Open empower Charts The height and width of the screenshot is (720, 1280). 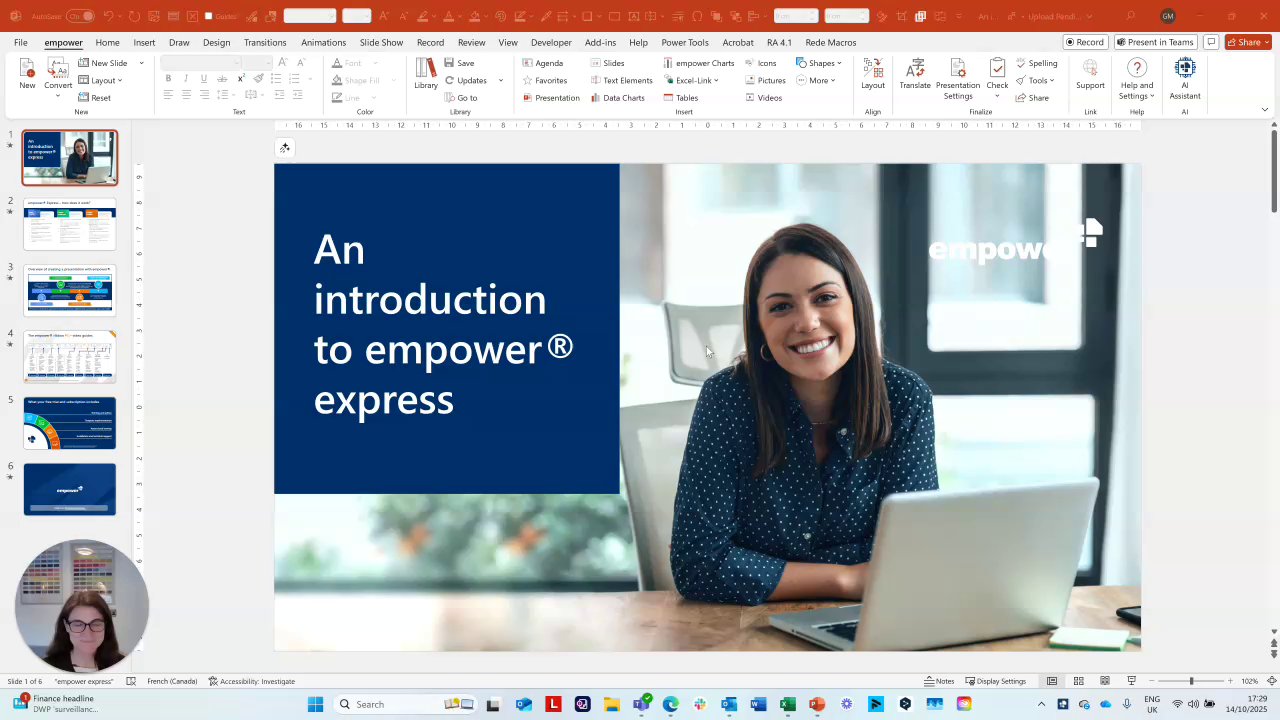tap(698, 63)
